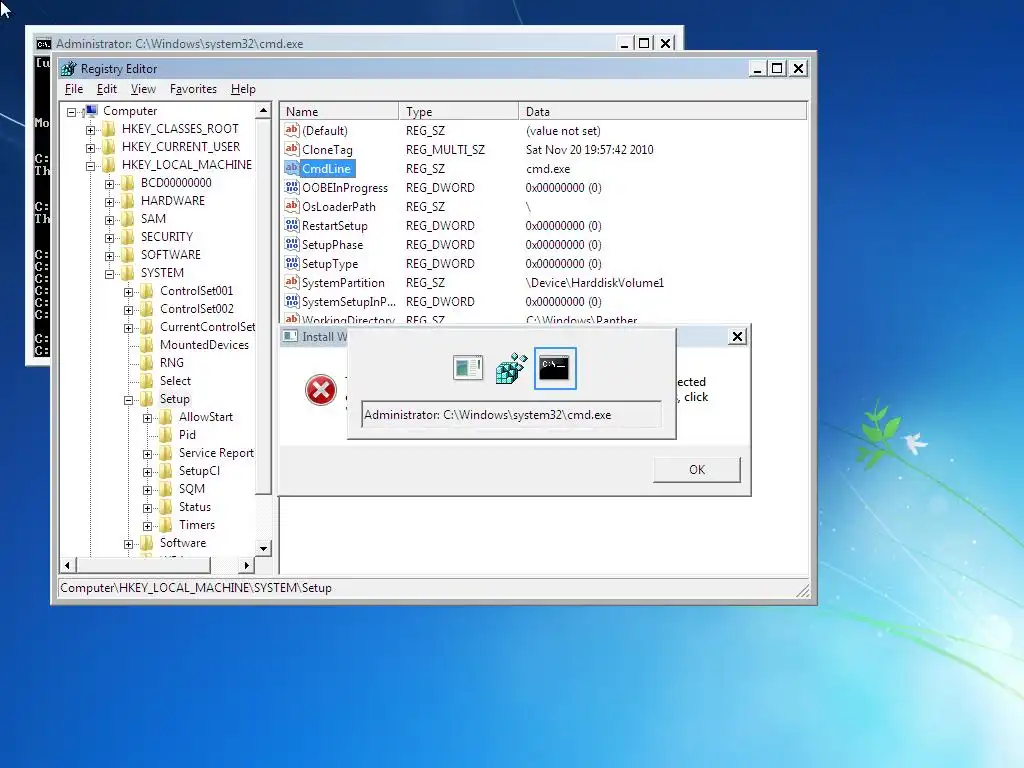Click the Type column header
The height and width of the screenshot is (768, 1024).
coord(458,112)
